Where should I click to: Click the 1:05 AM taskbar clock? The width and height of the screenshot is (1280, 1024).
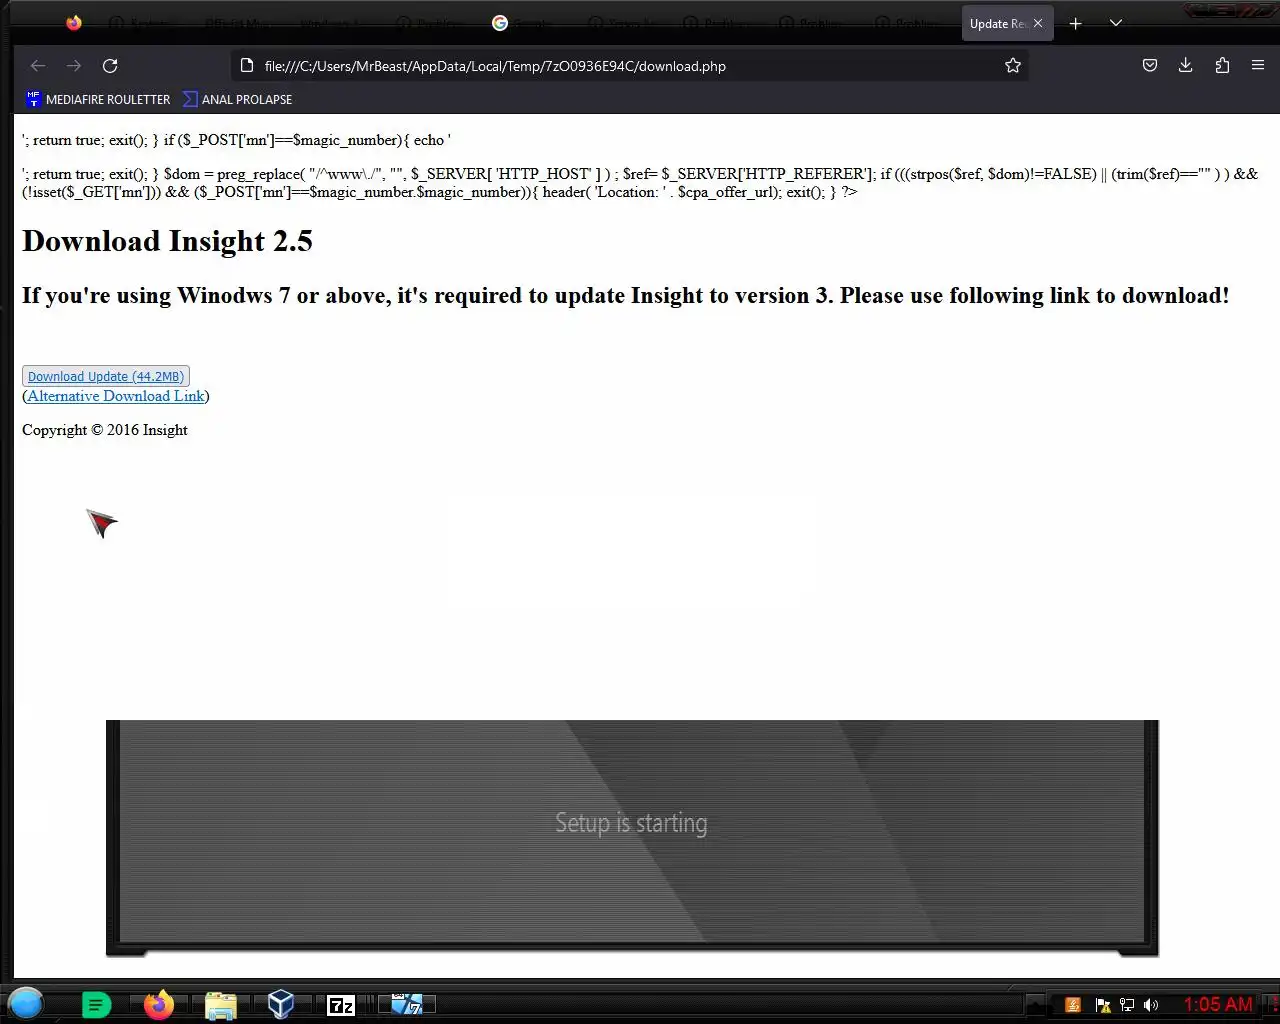click(1218, 1004)
